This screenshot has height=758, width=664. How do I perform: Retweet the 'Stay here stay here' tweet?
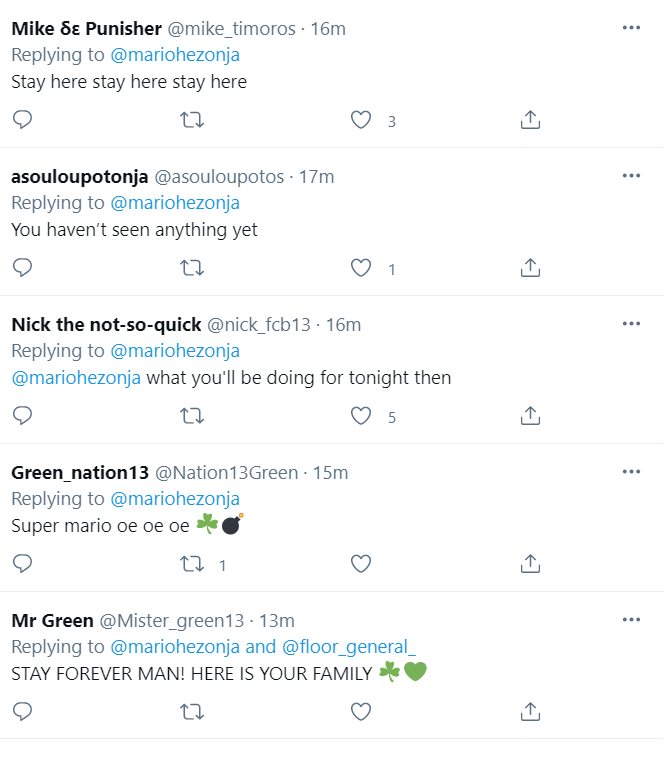(192, 120)
